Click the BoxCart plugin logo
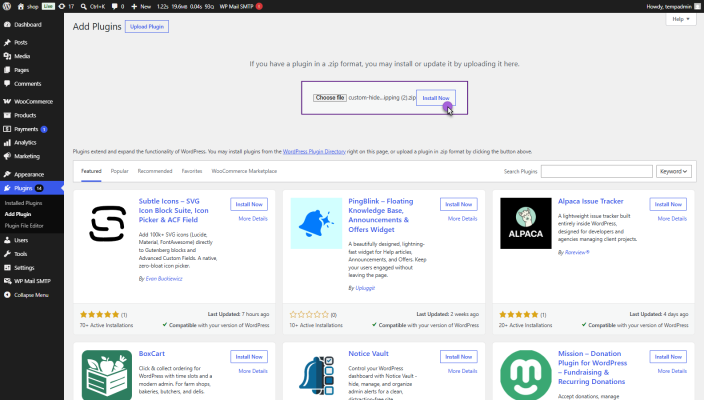Viewport: 704px width, 400px height. tap(107, 375)
